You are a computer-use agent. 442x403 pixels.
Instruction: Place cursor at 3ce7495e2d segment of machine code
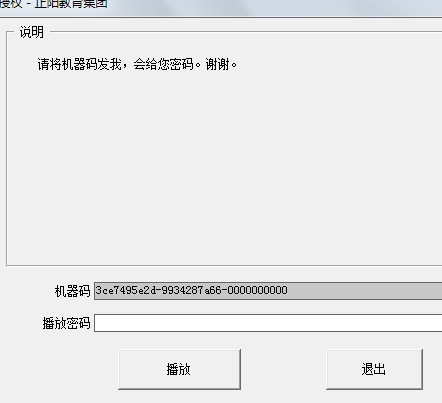coord(126,290)
